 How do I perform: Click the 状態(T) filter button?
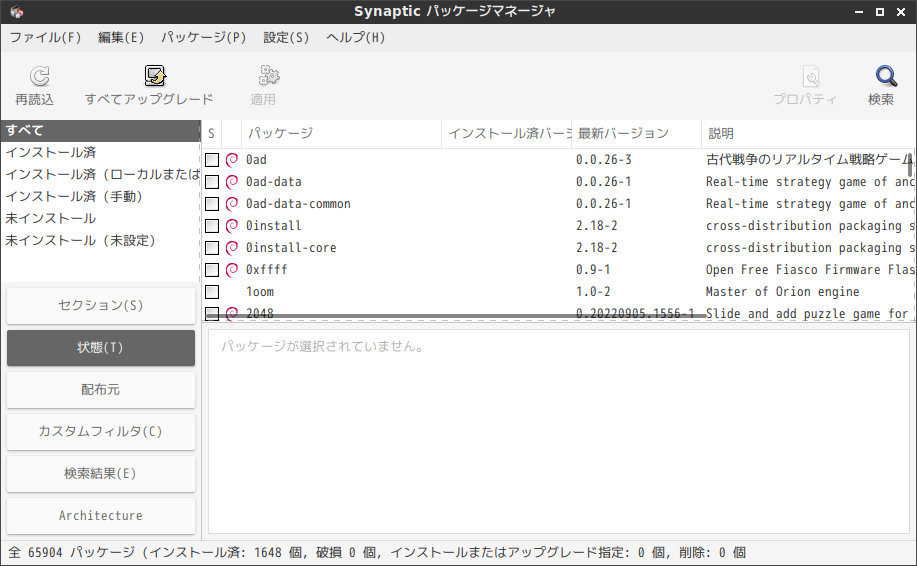coord(101,347)
